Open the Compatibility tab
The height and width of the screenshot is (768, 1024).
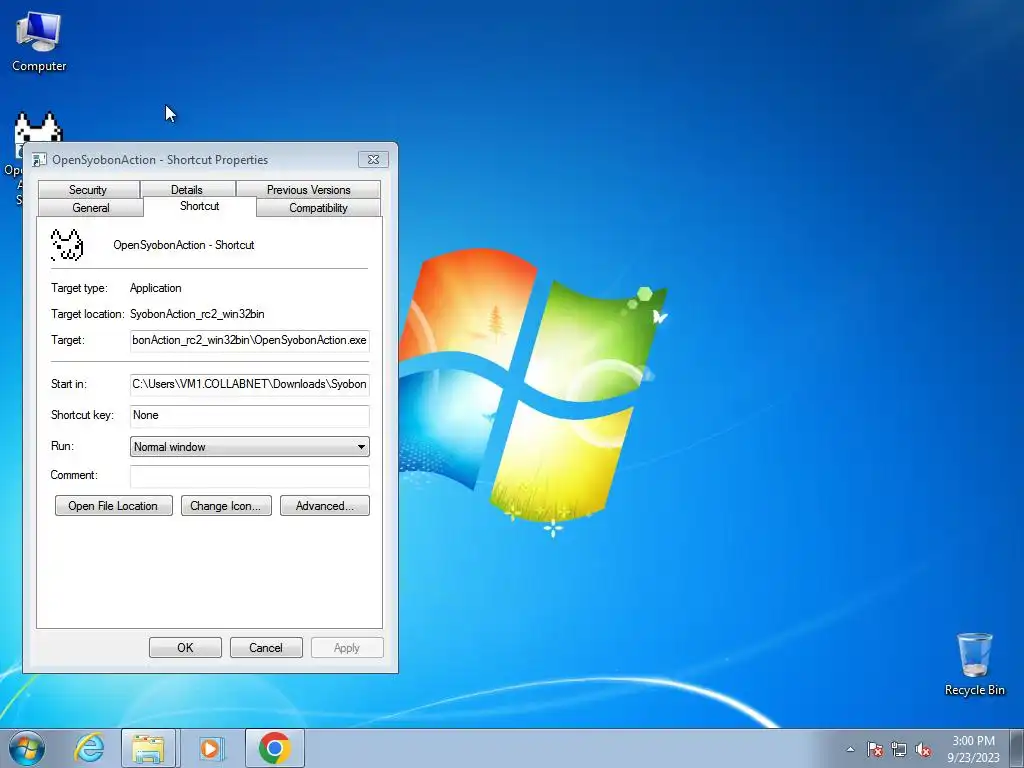[319, 208]
